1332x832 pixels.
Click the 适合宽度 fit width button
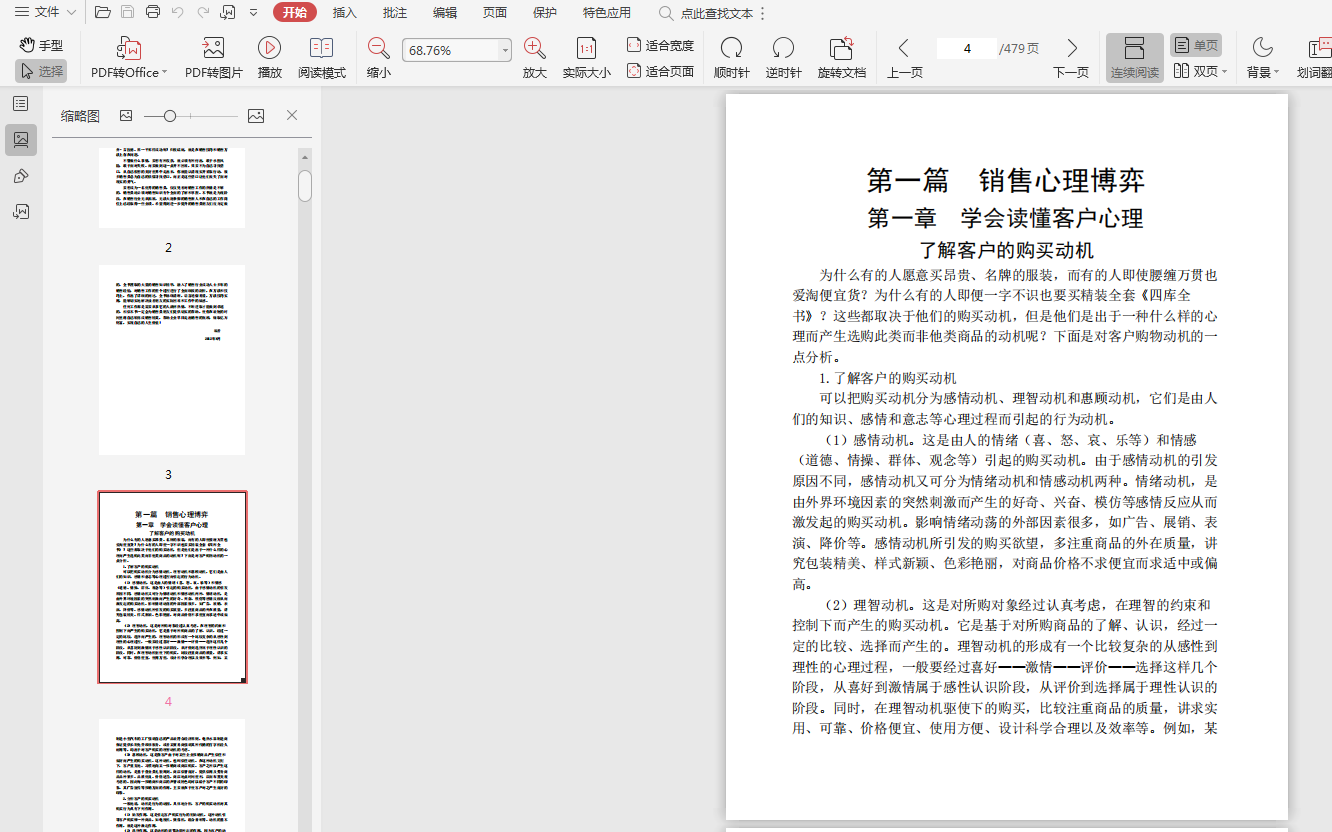point(660,45)
